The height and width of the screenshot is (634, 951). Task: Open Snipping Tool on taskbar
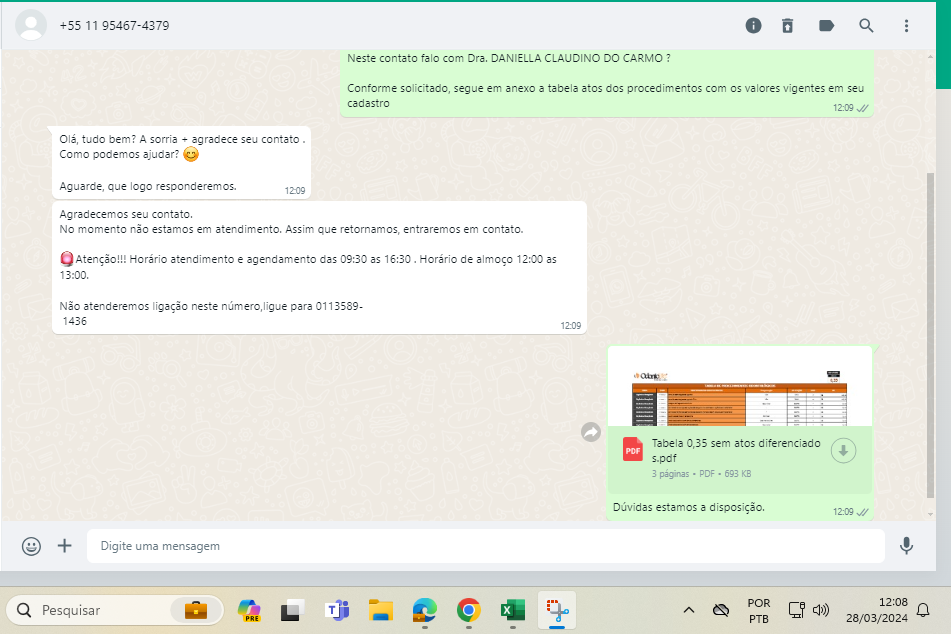[x=557, y=610]
